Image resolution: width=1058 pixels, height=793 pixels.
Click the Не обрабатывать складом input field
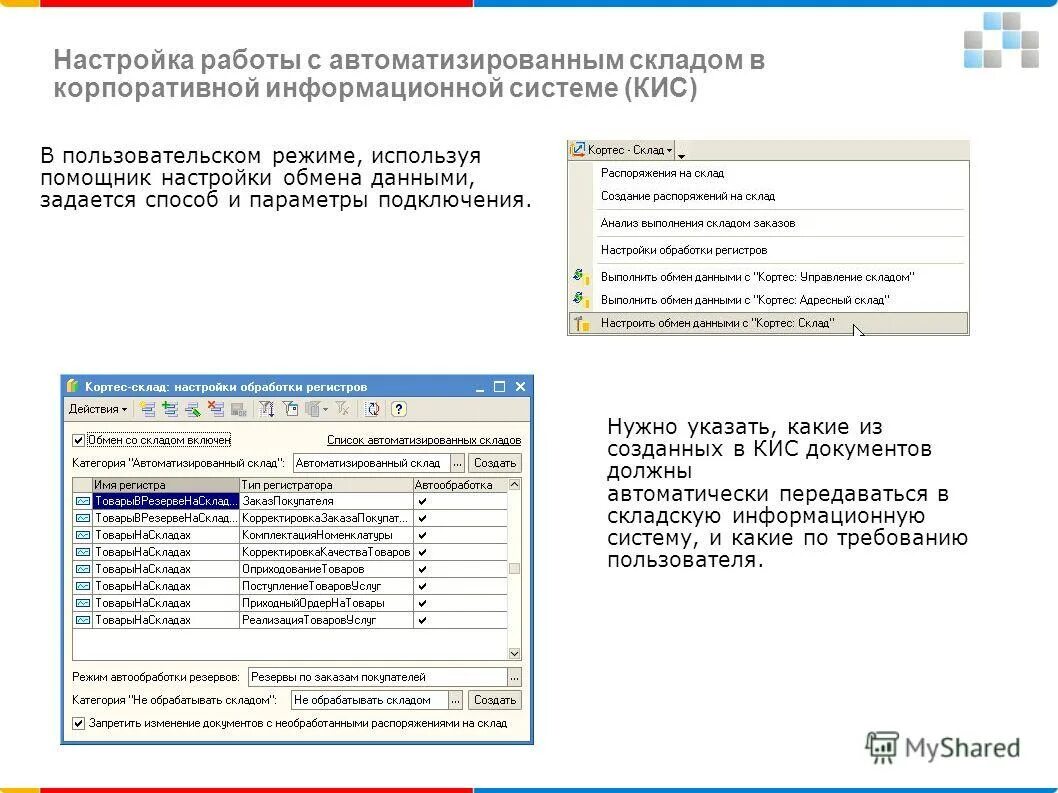click(370, 701)
